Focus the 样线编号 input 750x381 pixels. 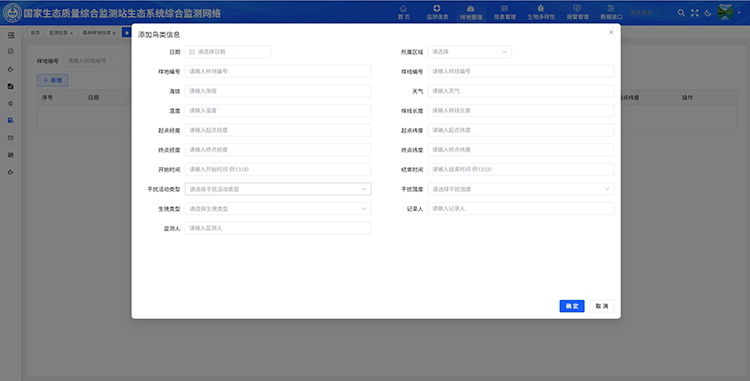[521, 71]
